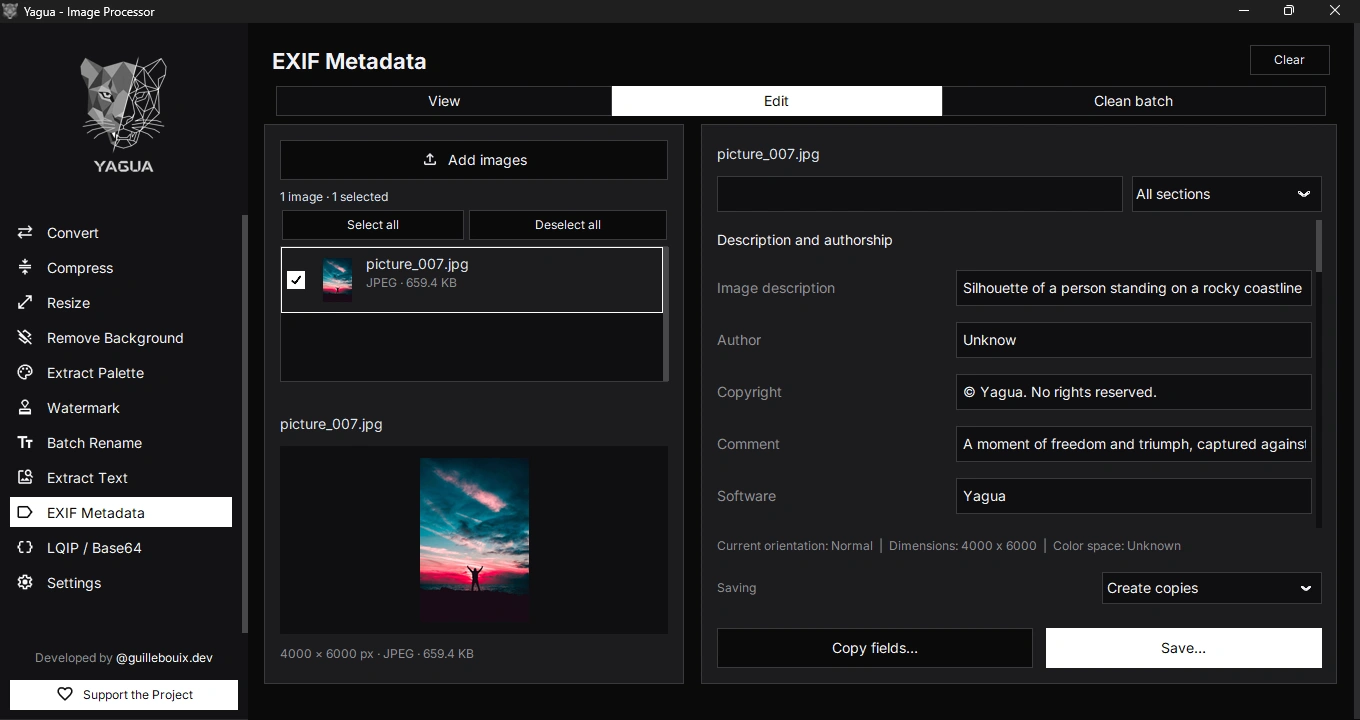Click the Copyright input field
The width and height of the screenshot is (1360, 720).
[x=1133, y=392]
